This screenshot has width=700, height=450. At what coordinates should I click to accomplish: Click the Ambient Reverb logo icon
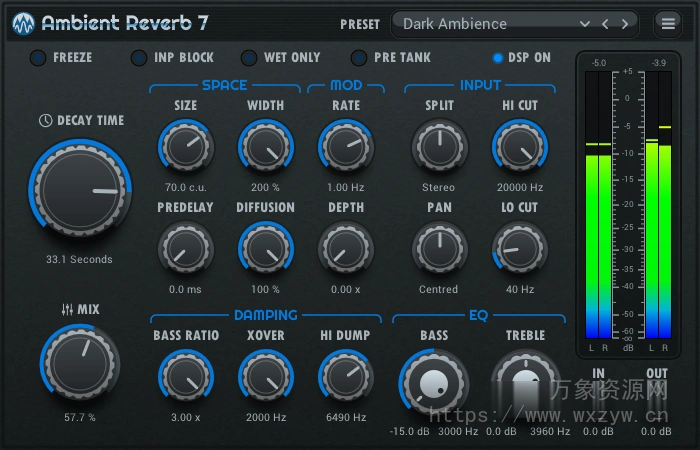click(x=23, y=23)
